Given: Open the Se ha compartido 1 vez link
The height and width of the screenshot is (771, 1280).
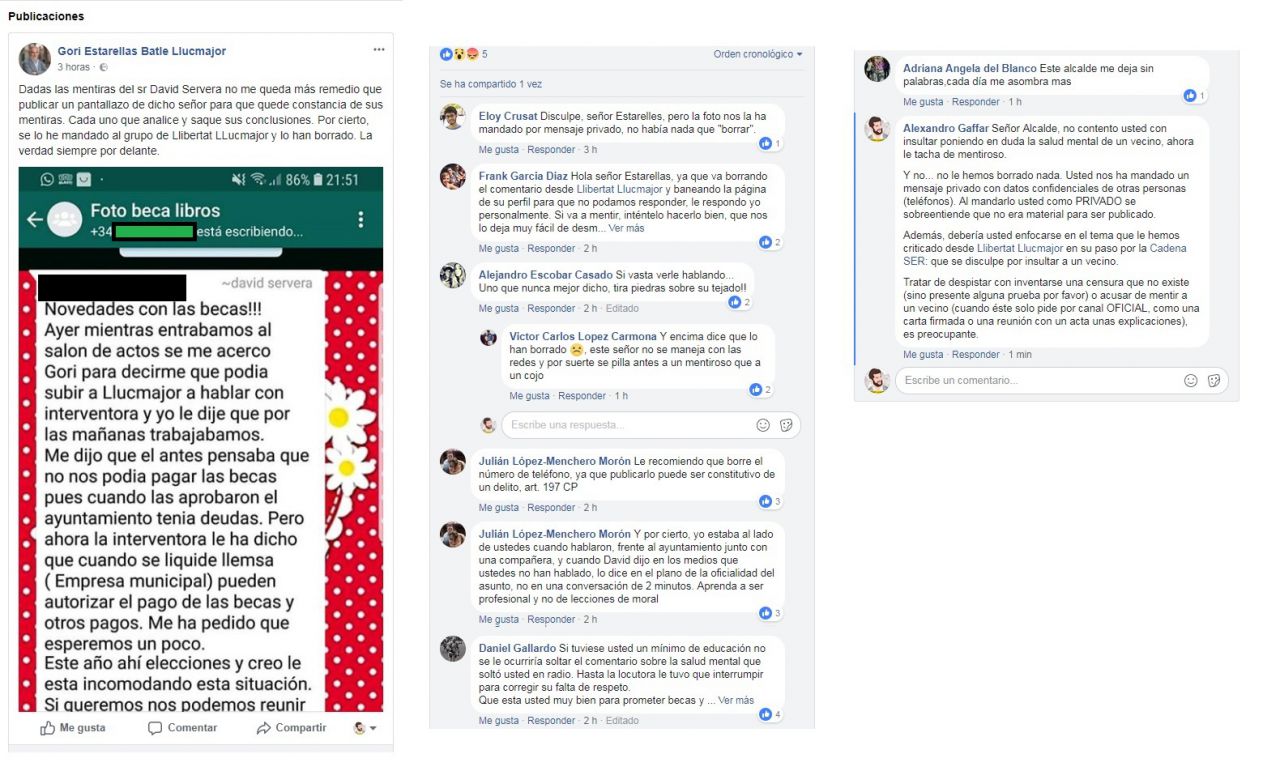Looking at the screenshot, I should tap(491, 84).
